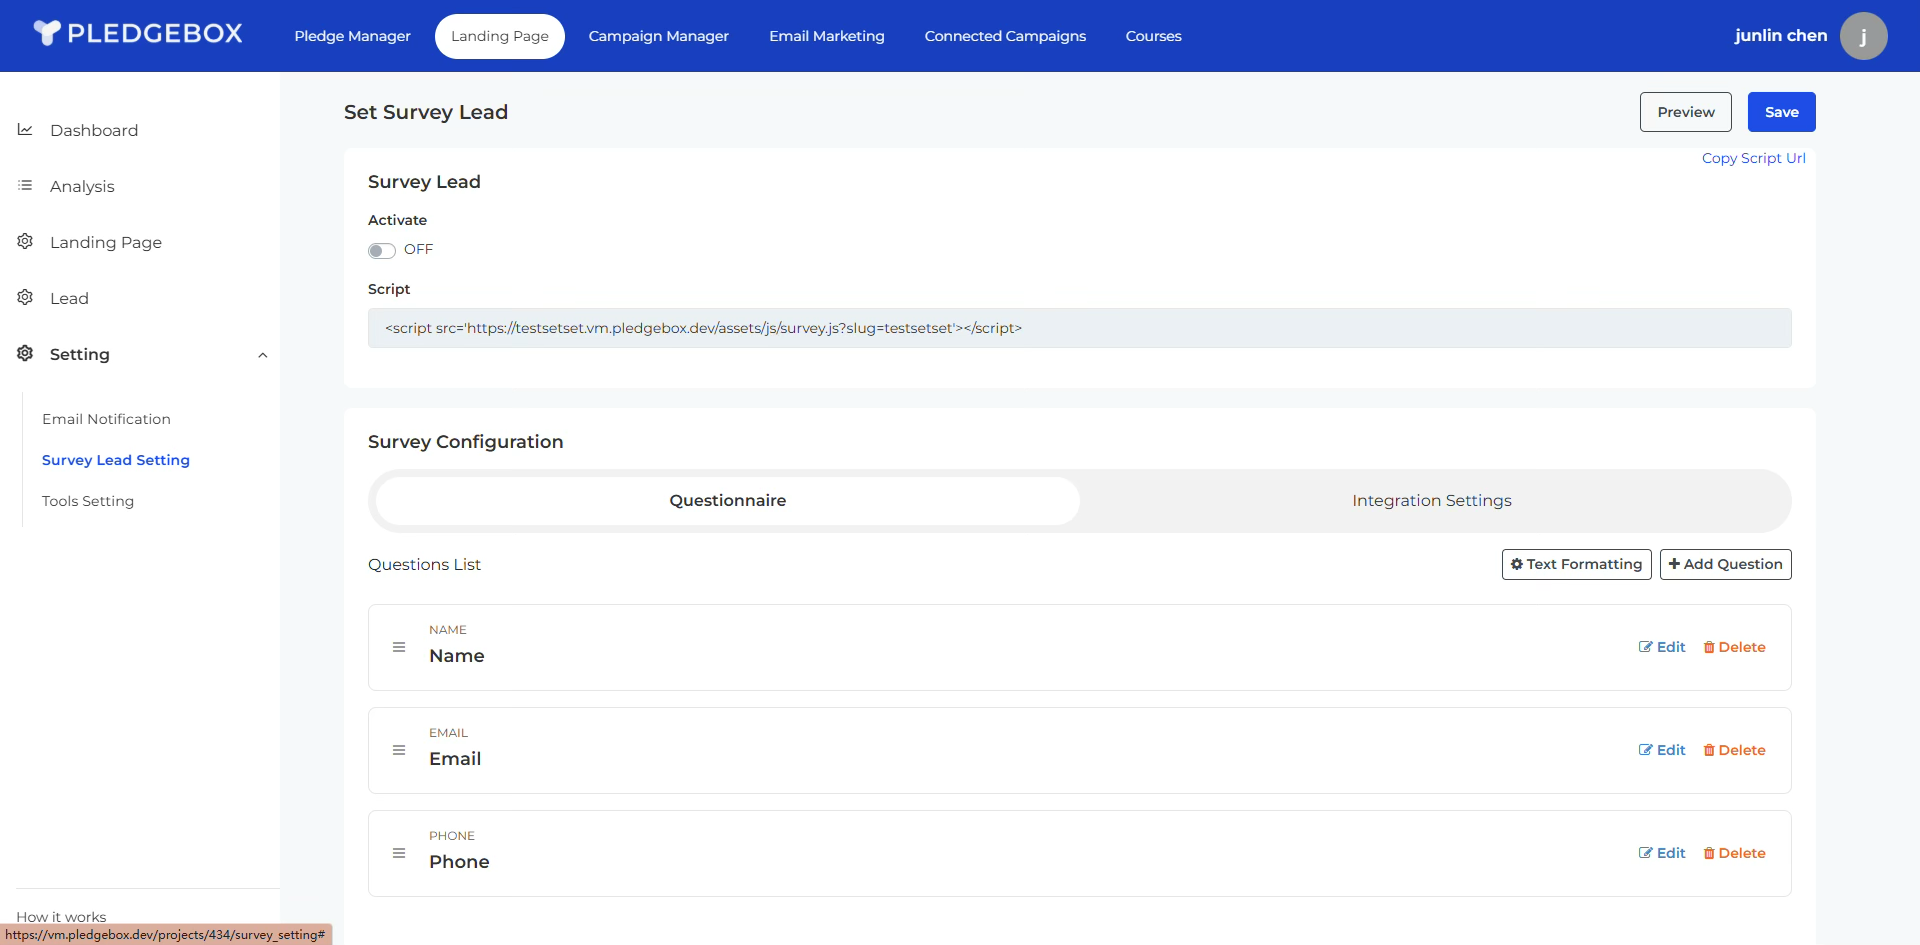Click the Setting gear icon in sidebar

coord(25,354)
